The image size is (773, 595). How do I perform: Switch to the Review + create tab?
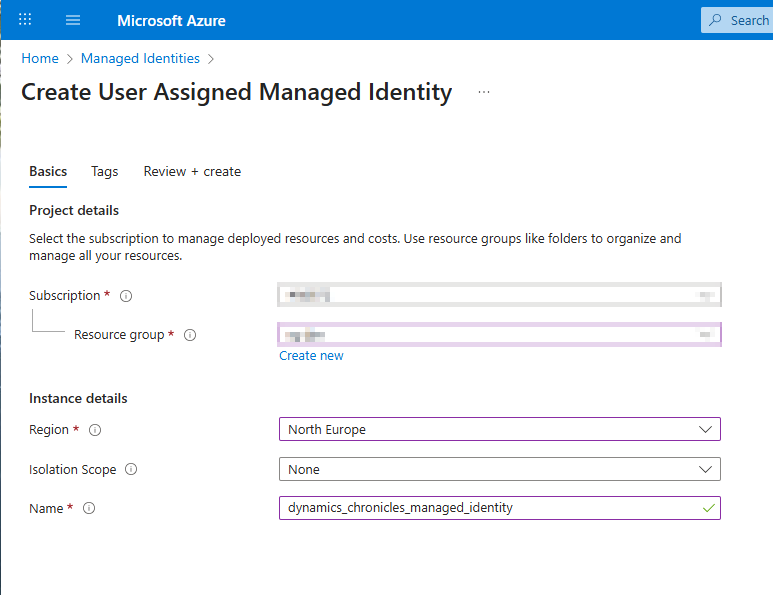pyautogui.click(x=192, y=171)
